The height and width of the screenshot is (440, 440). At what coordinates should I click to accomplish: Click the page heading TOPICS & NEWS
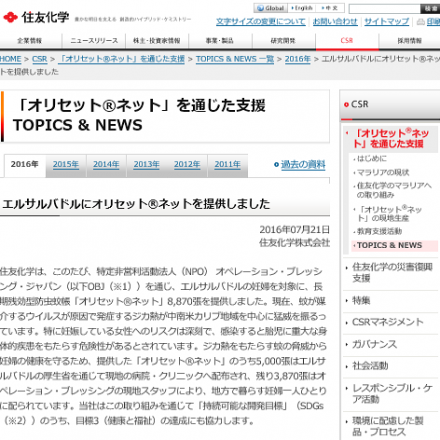[x=78, y=125]
